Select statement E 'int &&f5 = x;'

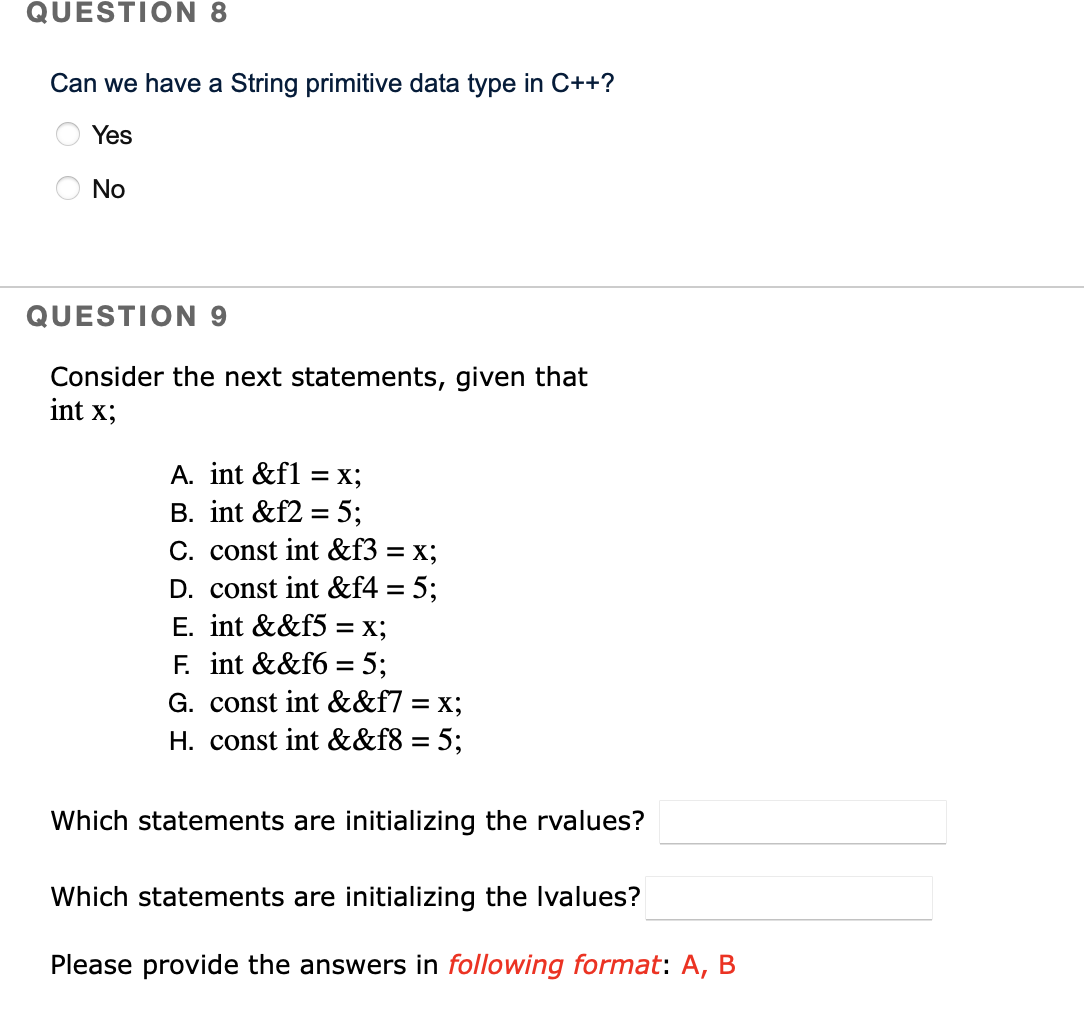point(278,626)
